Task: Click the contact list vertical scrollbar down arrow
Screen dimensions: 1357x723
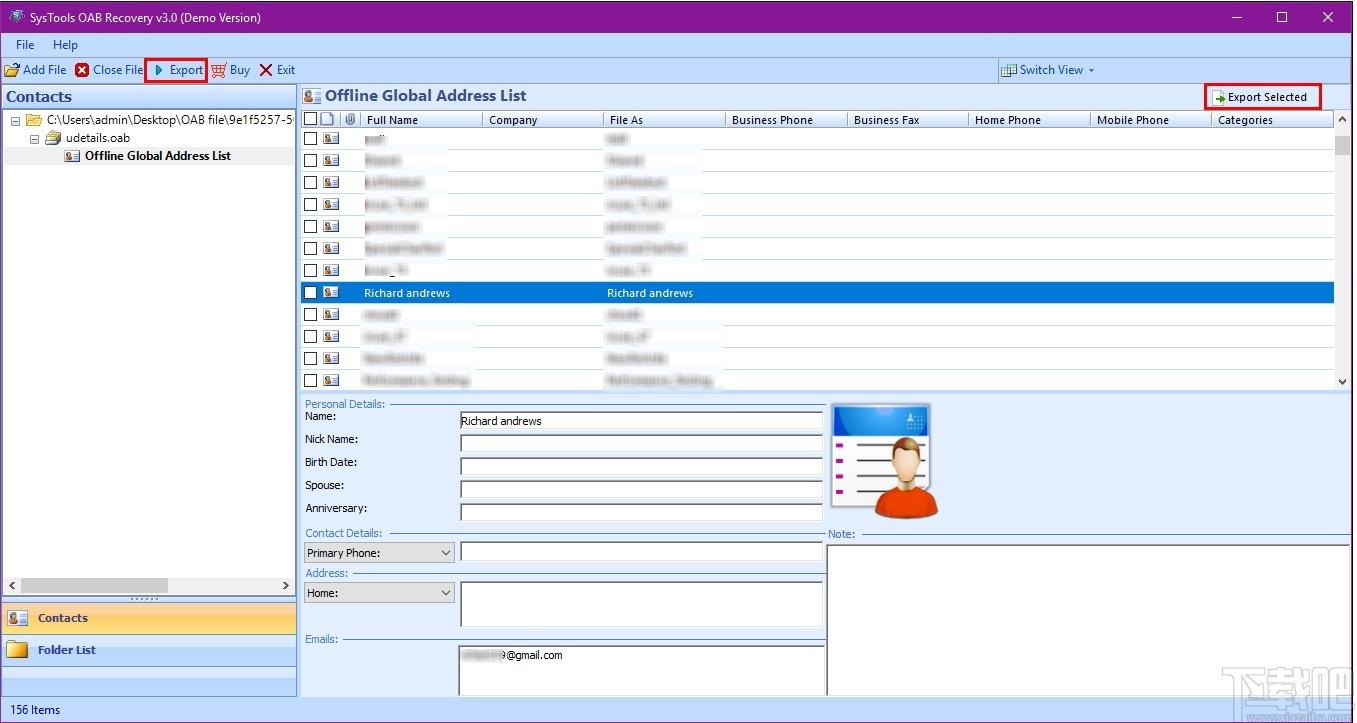Action: point(1342,381)
